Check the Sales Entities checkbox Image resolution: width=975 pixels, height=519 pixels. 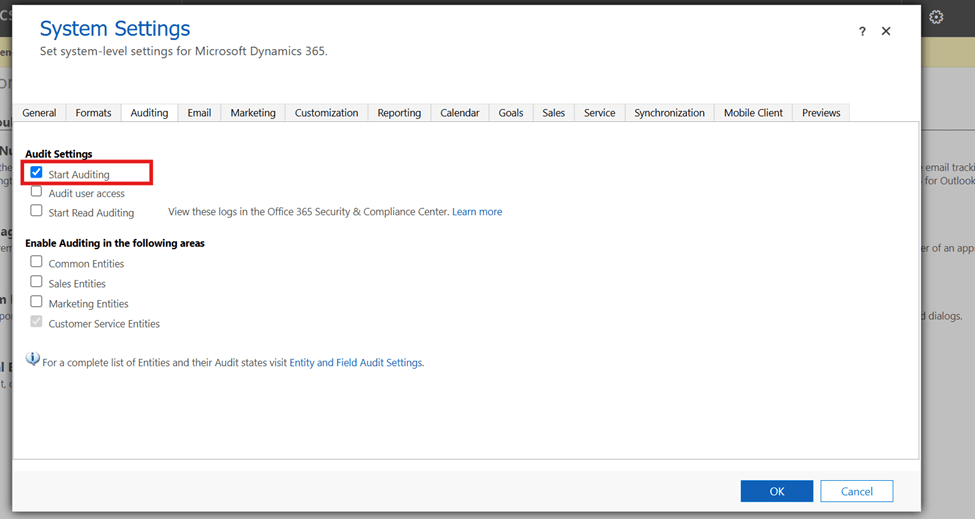click(x=37, y=282)
